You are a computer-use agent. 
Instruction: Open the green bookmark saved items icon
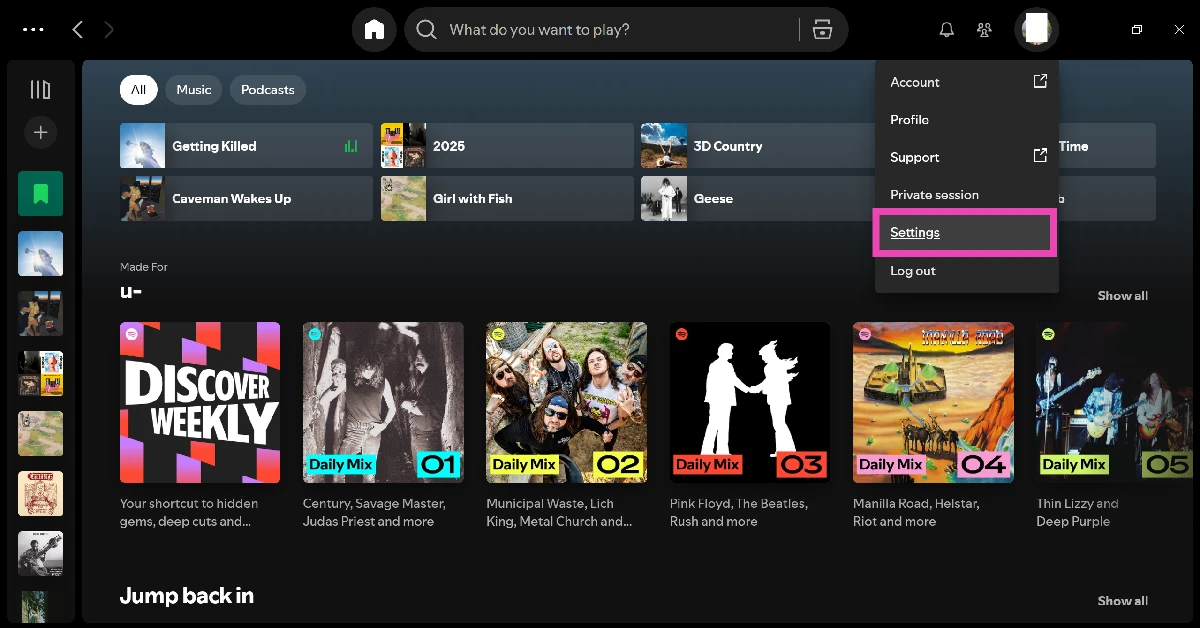point(40,193)
